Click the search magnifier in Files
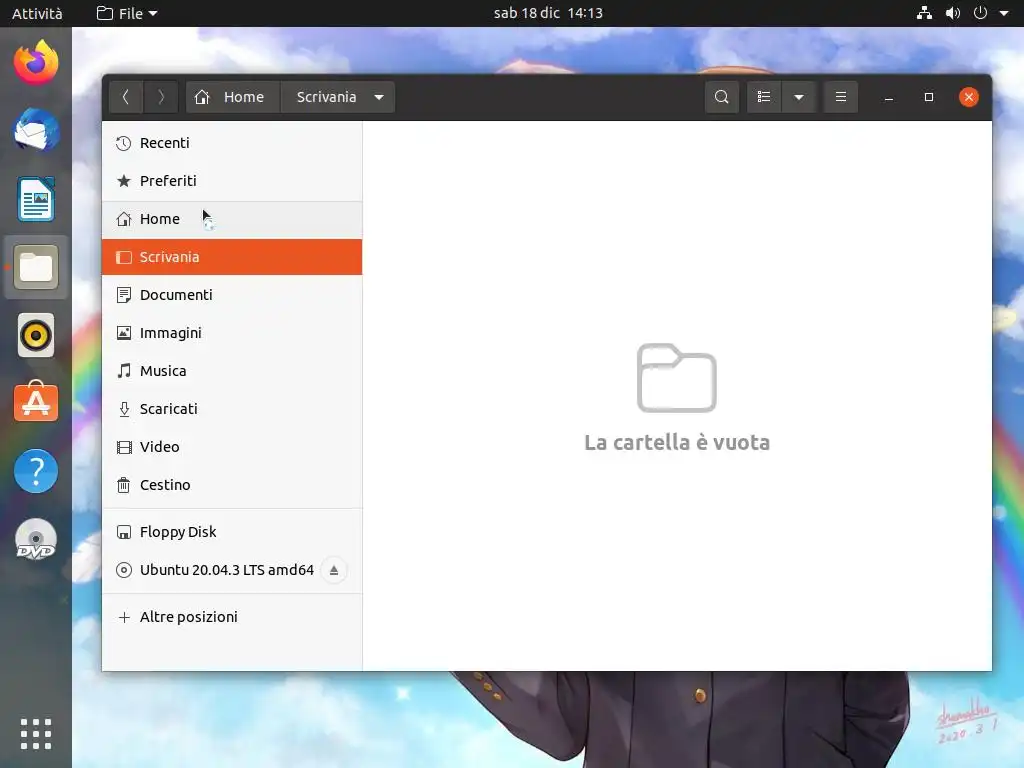 [x=722, y=97]
